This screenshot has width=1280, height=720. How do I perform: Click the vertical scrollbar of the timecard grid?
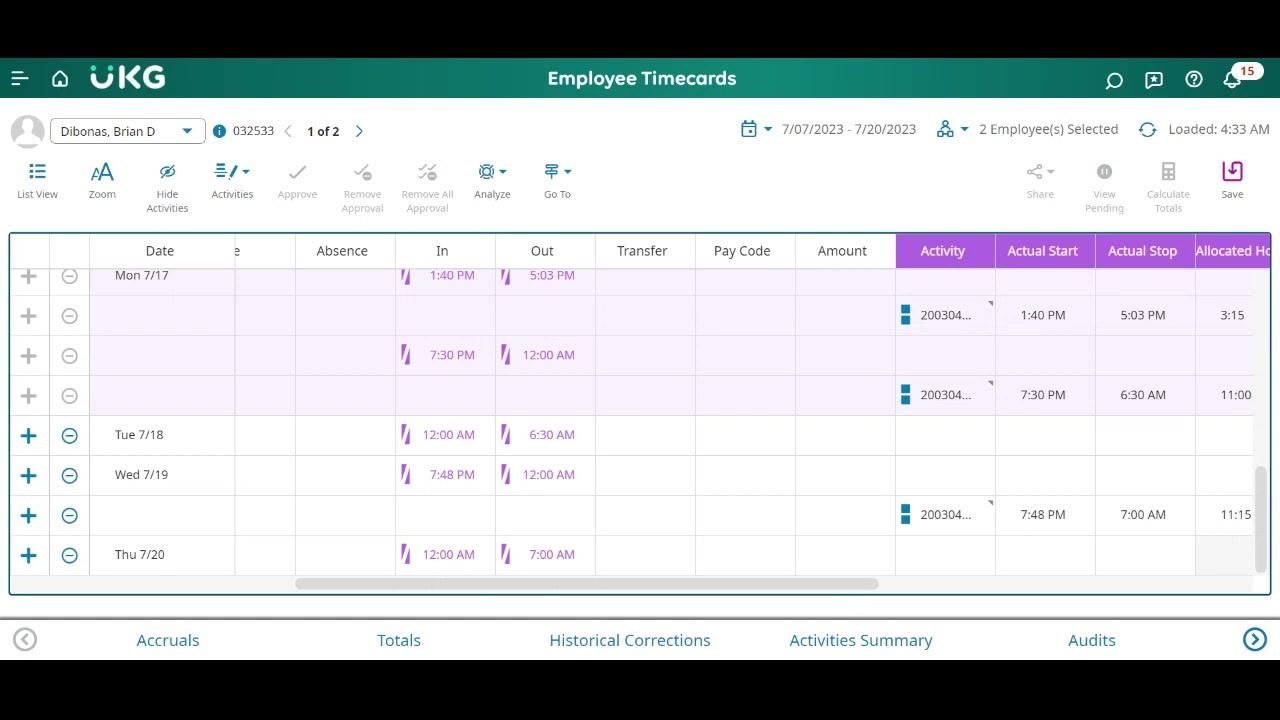(1261, 518)
